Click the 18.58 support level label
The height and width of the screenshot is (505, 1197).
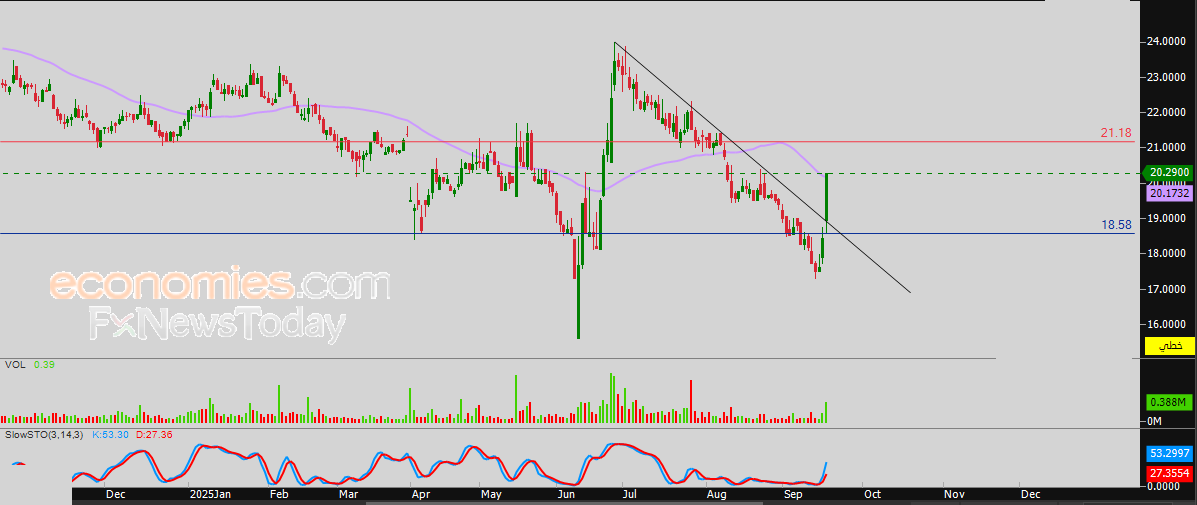[1115, 225]
